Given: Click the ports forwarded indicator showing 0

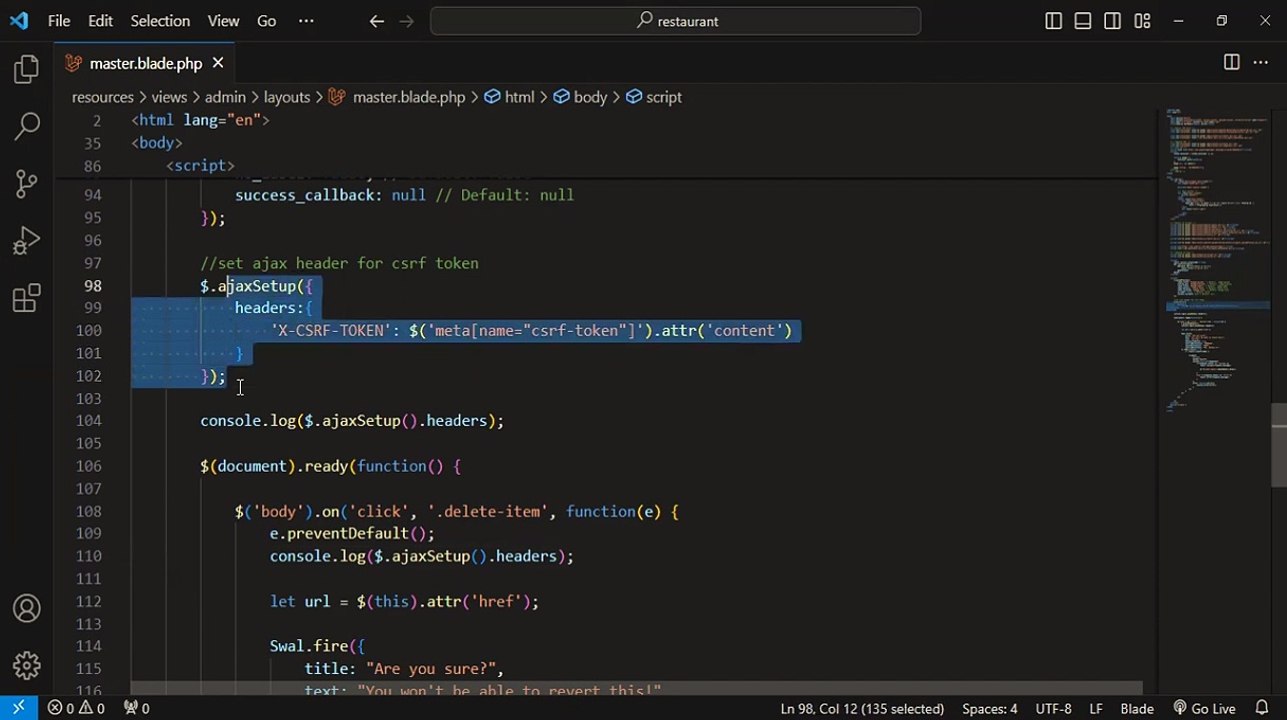Looking at the screenshot, I should [137, 708].
